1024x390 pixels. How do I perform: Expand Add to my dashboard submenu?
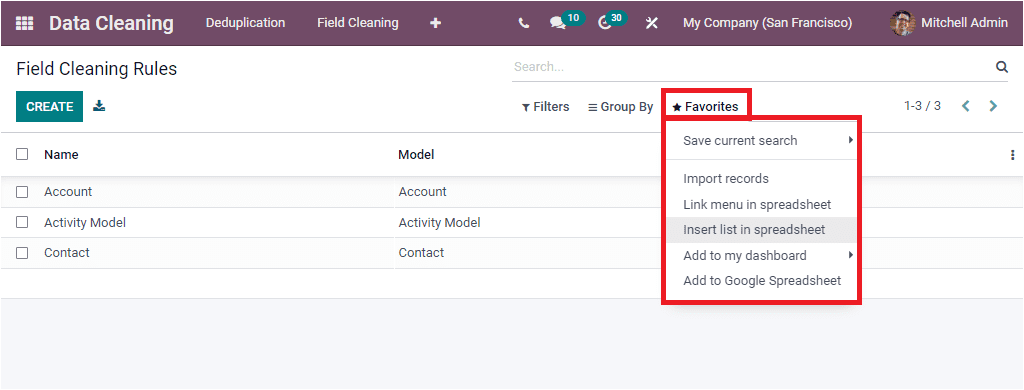[x=761, y=255]
